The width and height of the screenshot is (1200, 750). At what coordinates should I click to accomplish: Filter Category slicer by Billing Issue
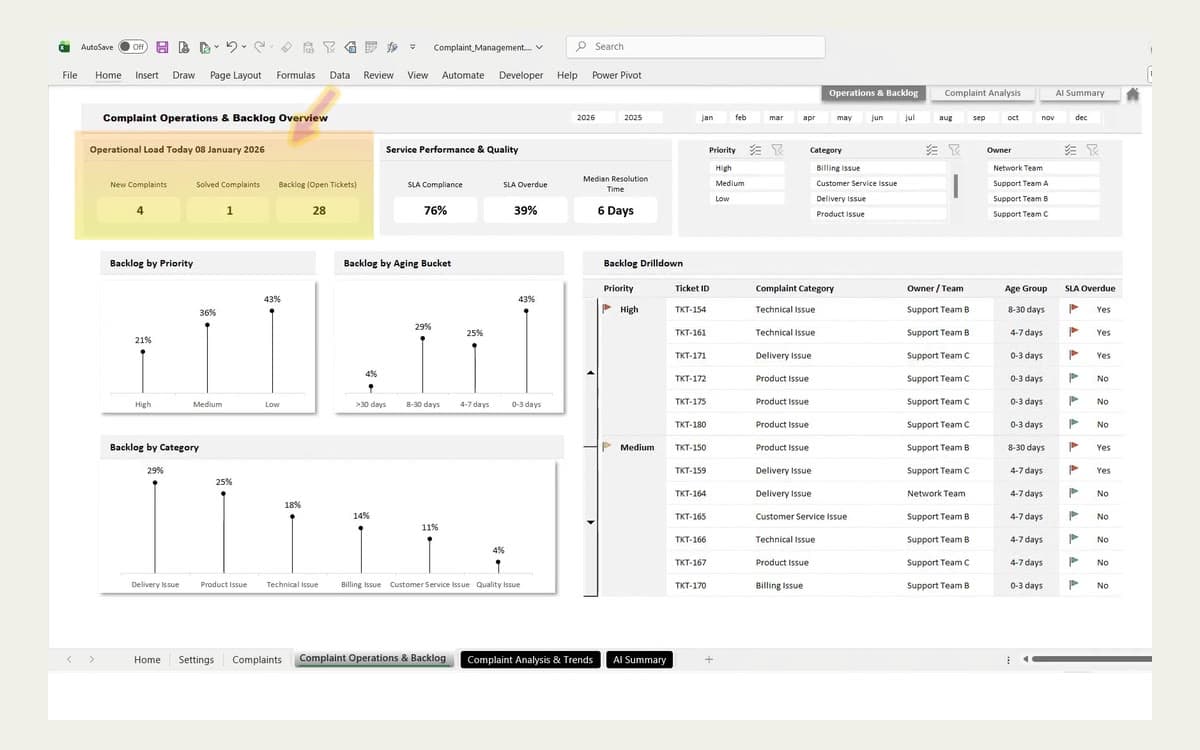point(880,168)
